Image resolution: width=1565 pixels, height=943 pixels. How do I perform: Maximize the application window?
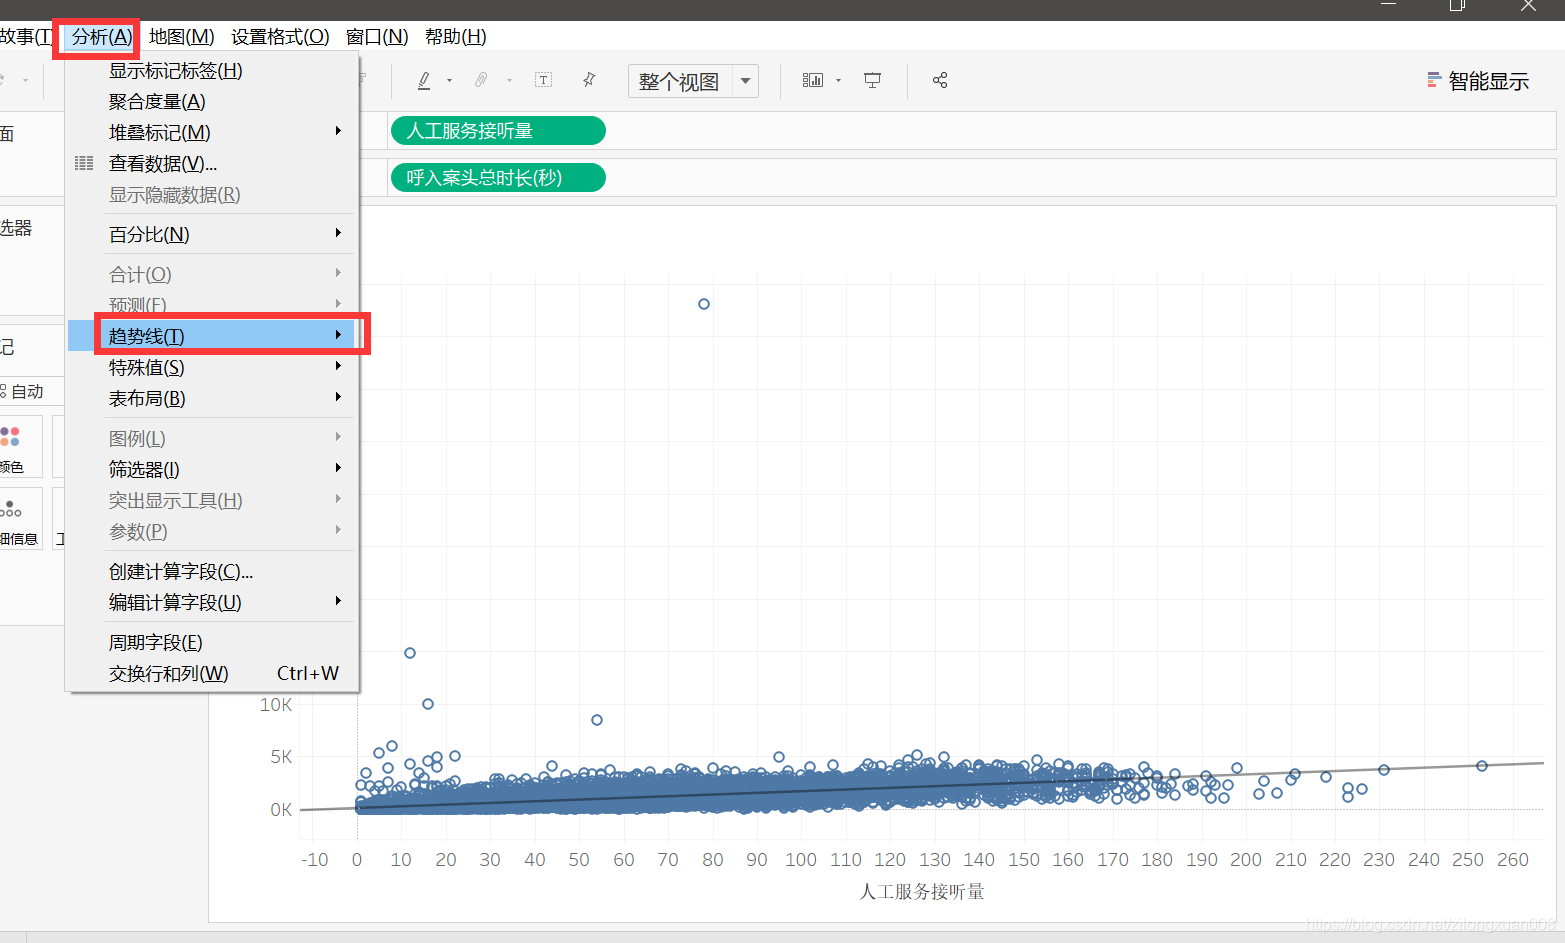1457,6
